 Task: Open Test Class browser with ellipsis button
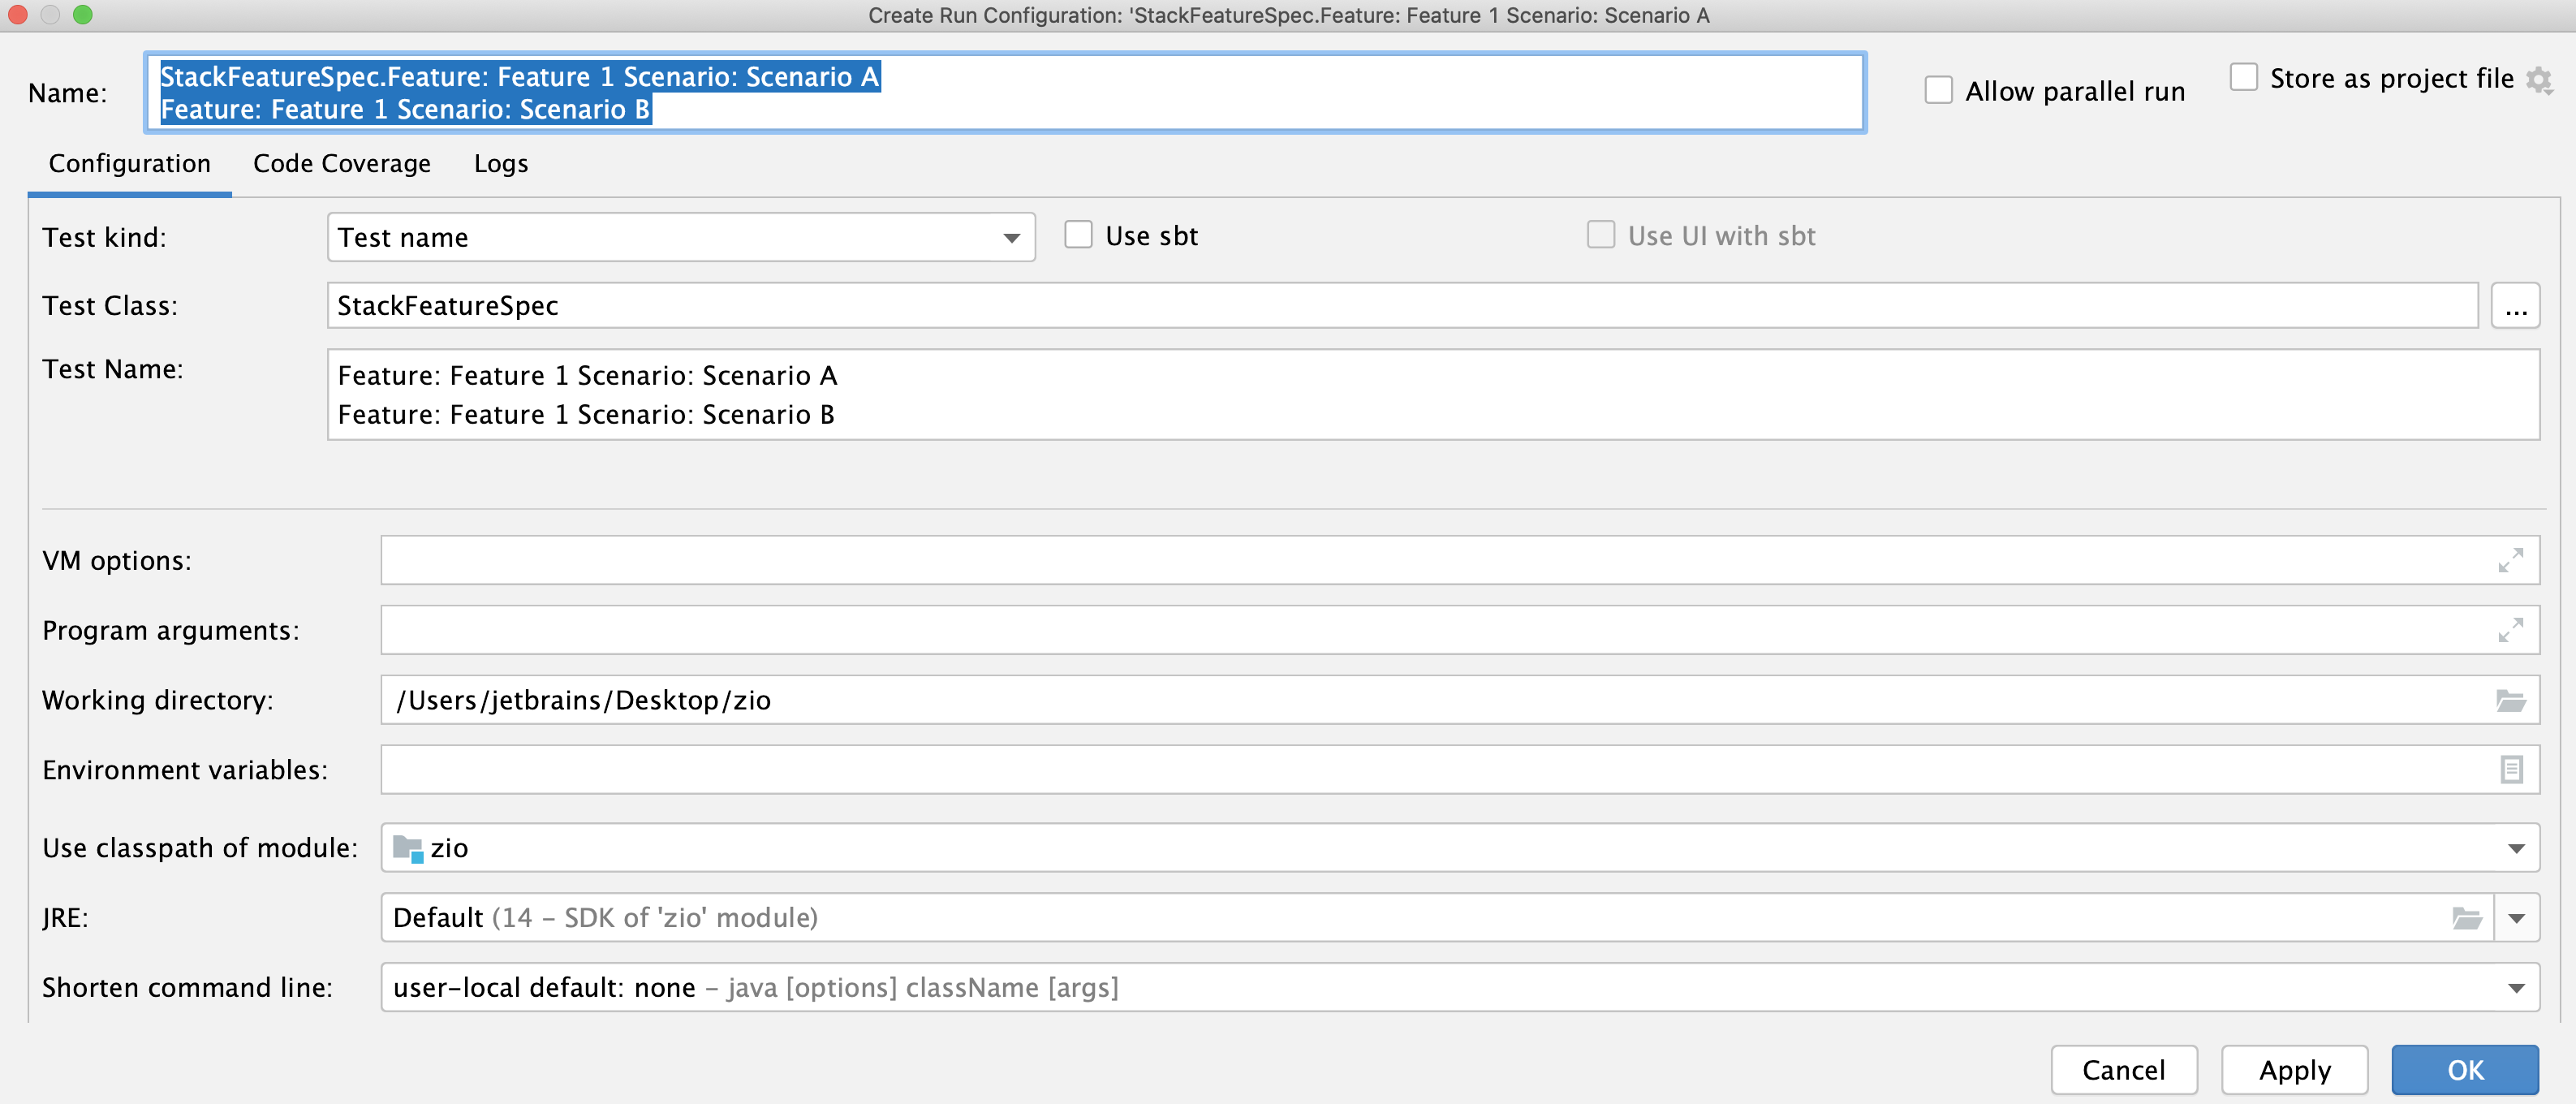(2517, 306)
